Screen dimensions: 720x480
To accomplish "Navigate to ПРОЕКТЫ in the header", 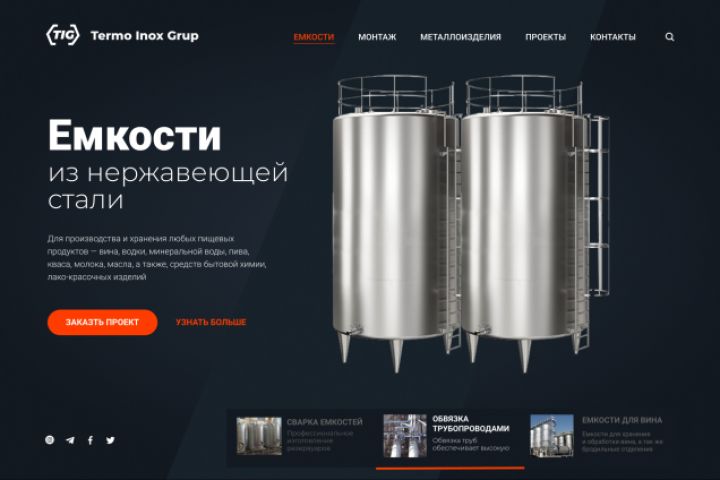I will coord(546,37).
